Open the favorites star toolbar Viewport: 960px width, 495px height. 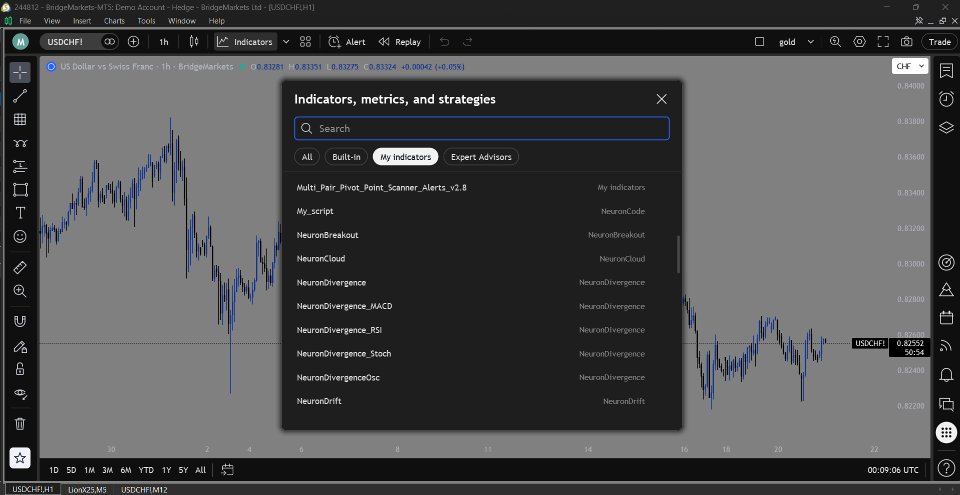tap(20, 458)
